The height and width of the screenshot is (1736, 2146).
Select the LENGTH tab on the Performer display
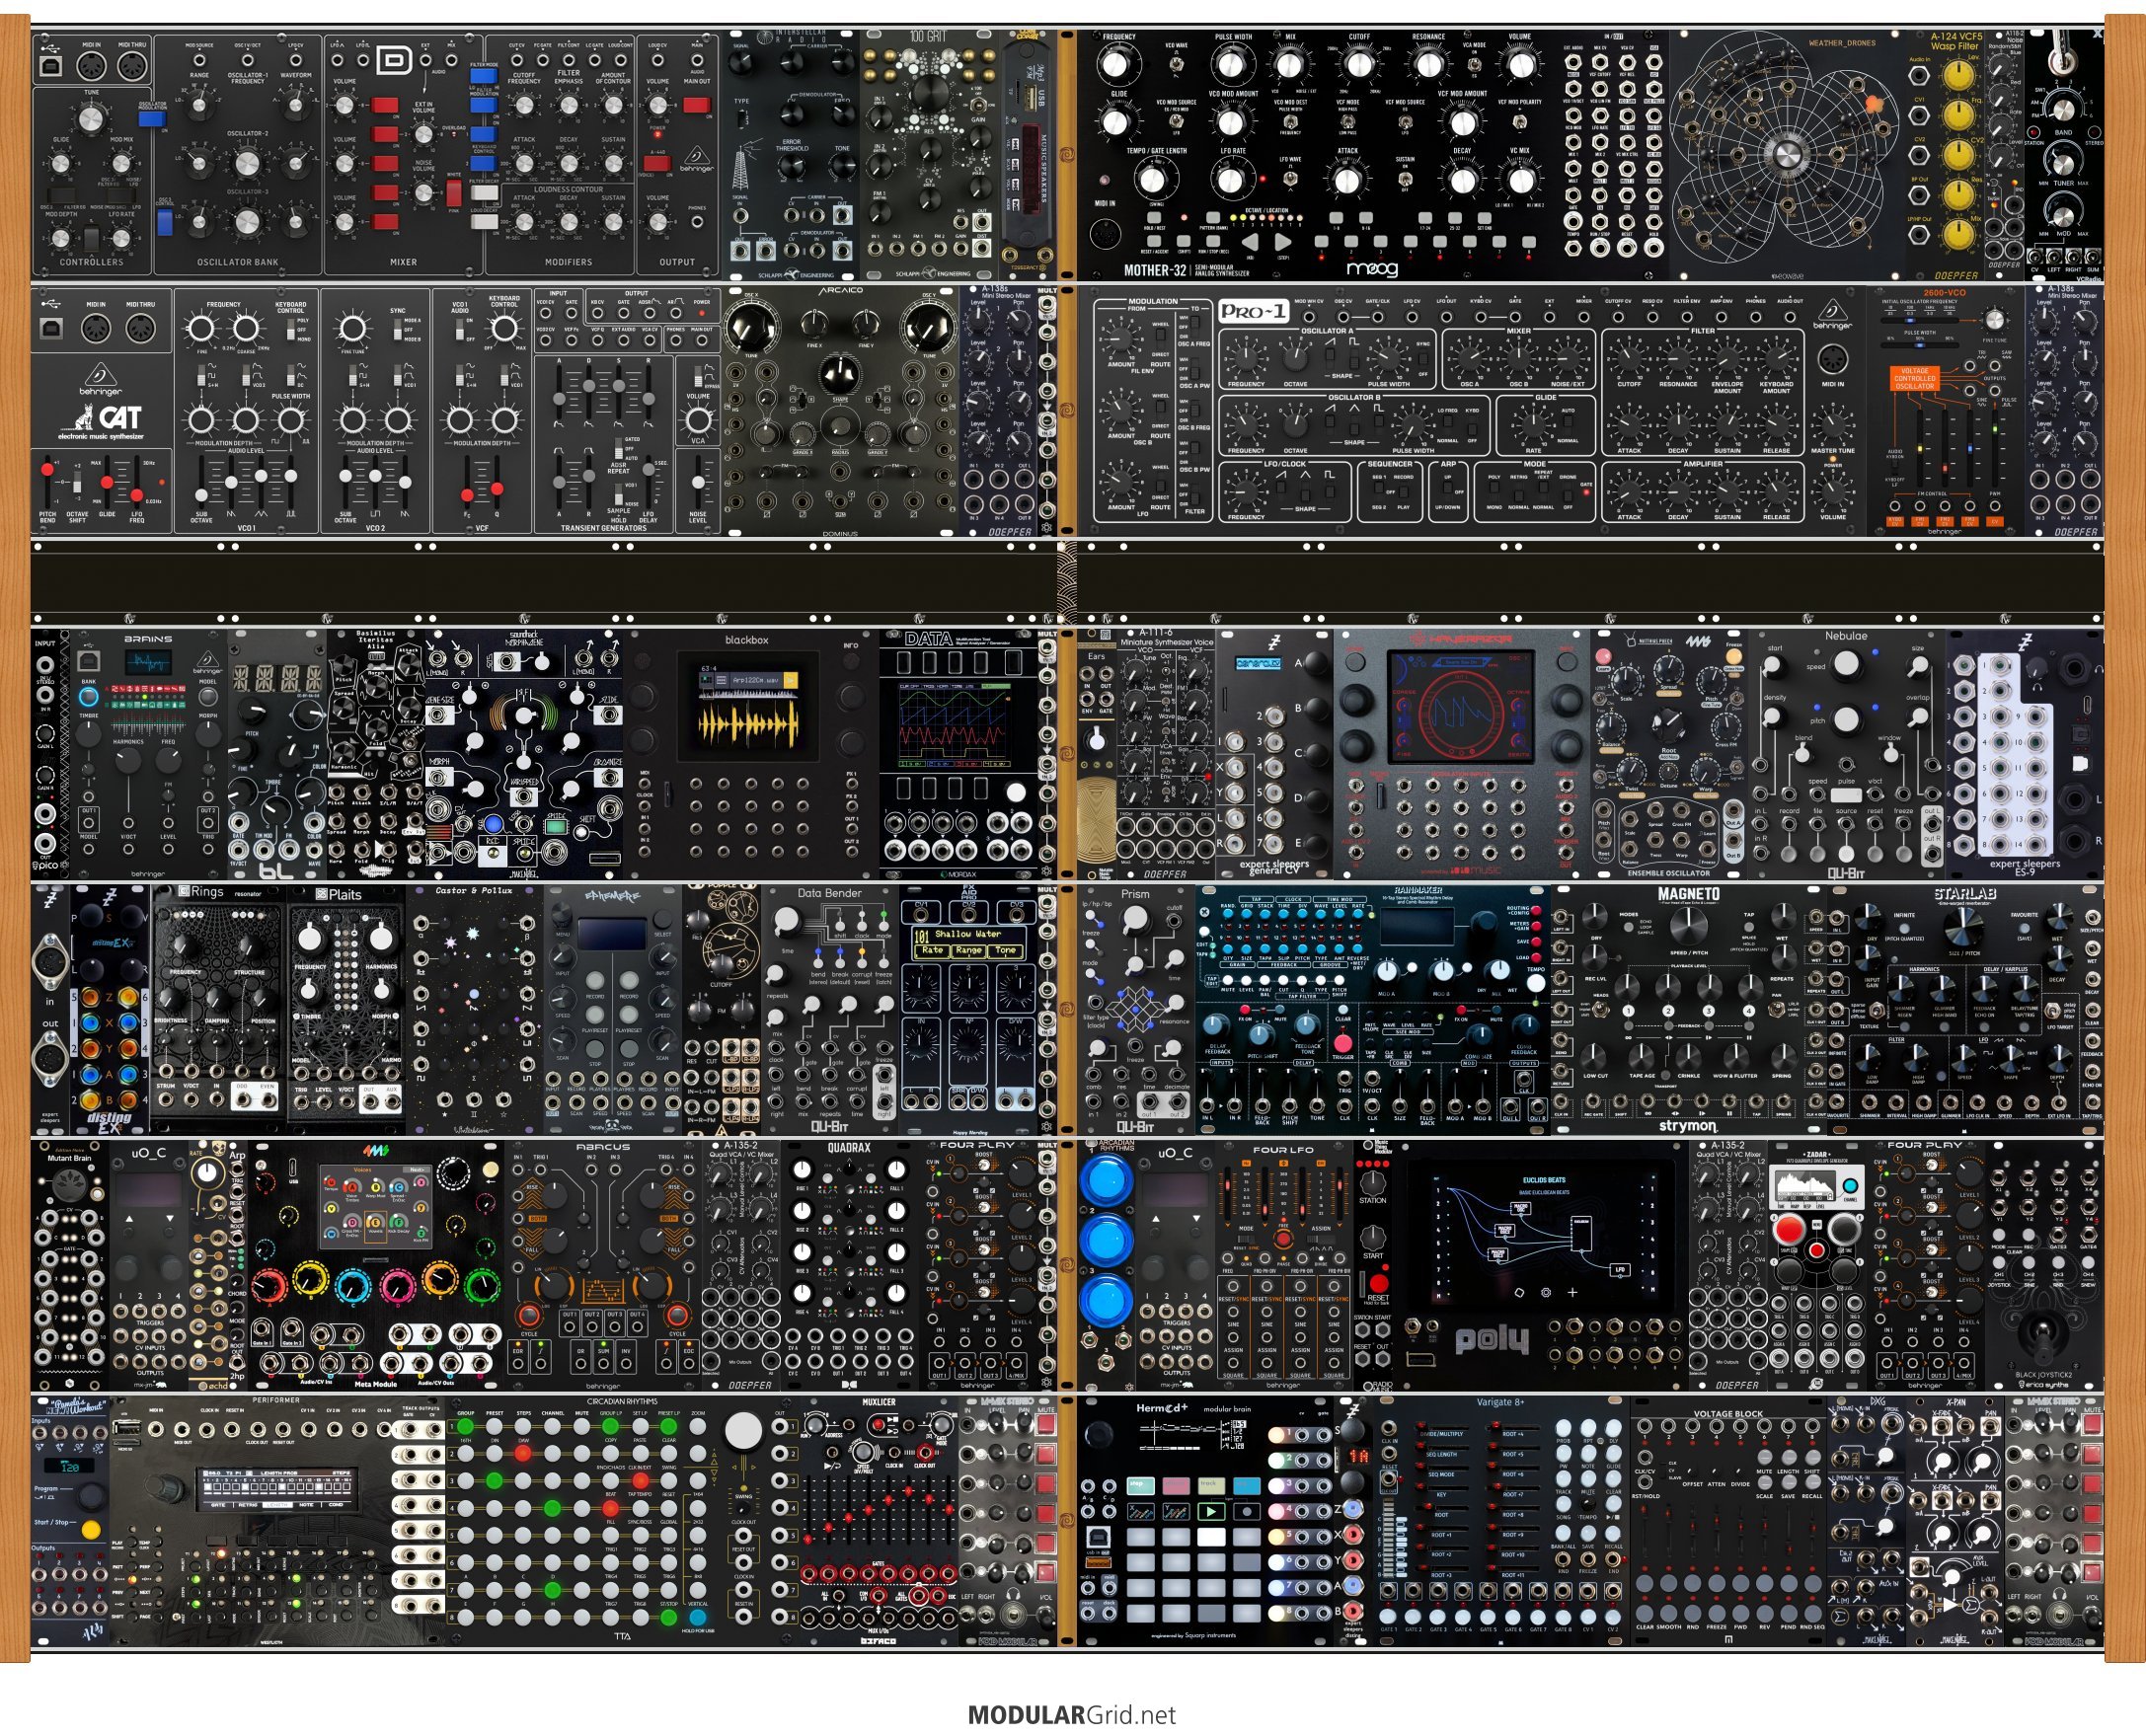[280, 1504]
